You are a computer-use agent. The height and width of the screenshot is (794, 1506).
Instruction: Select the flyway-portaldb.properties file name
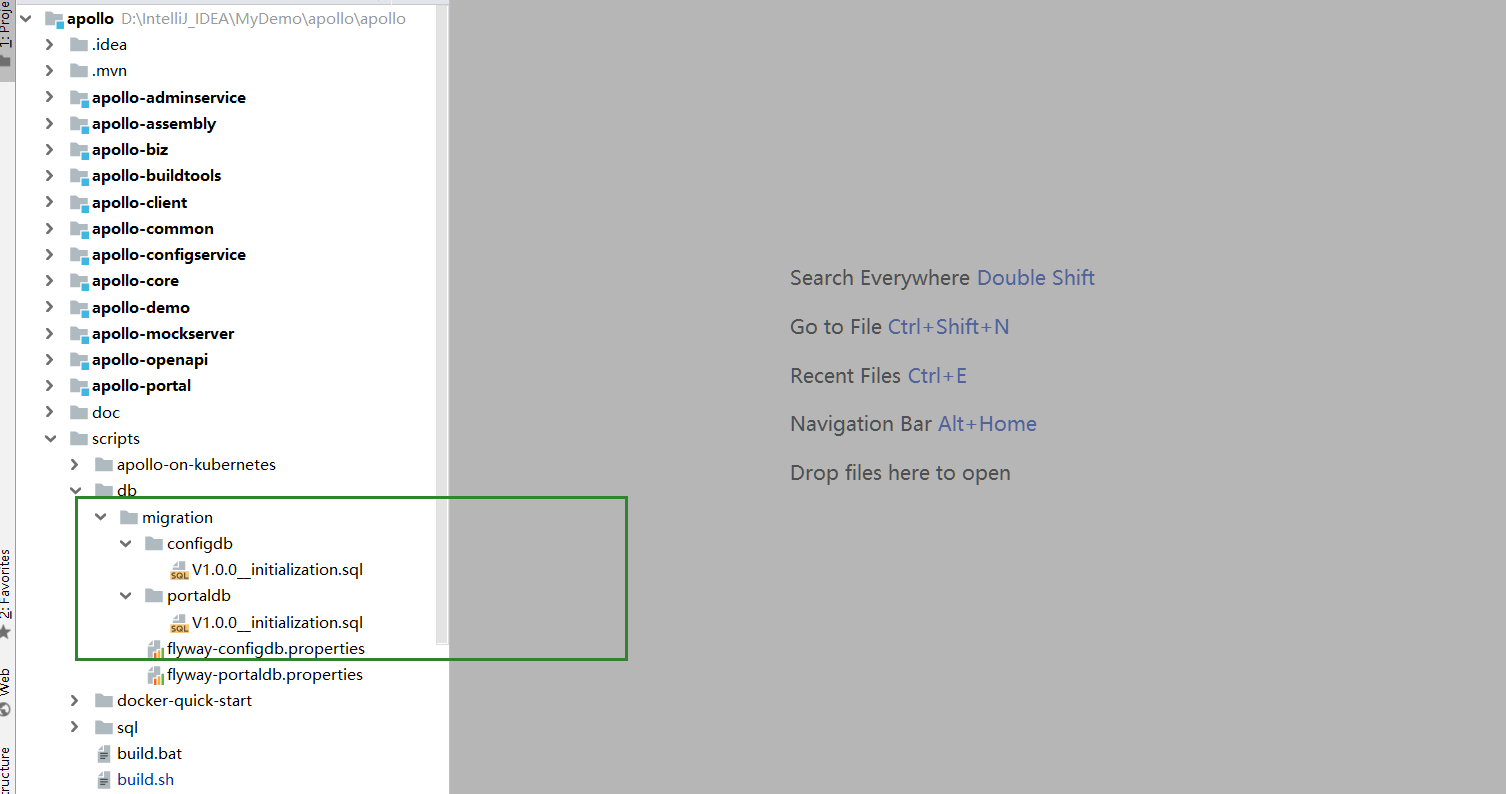pyautogui.click(x=265, y=675)
